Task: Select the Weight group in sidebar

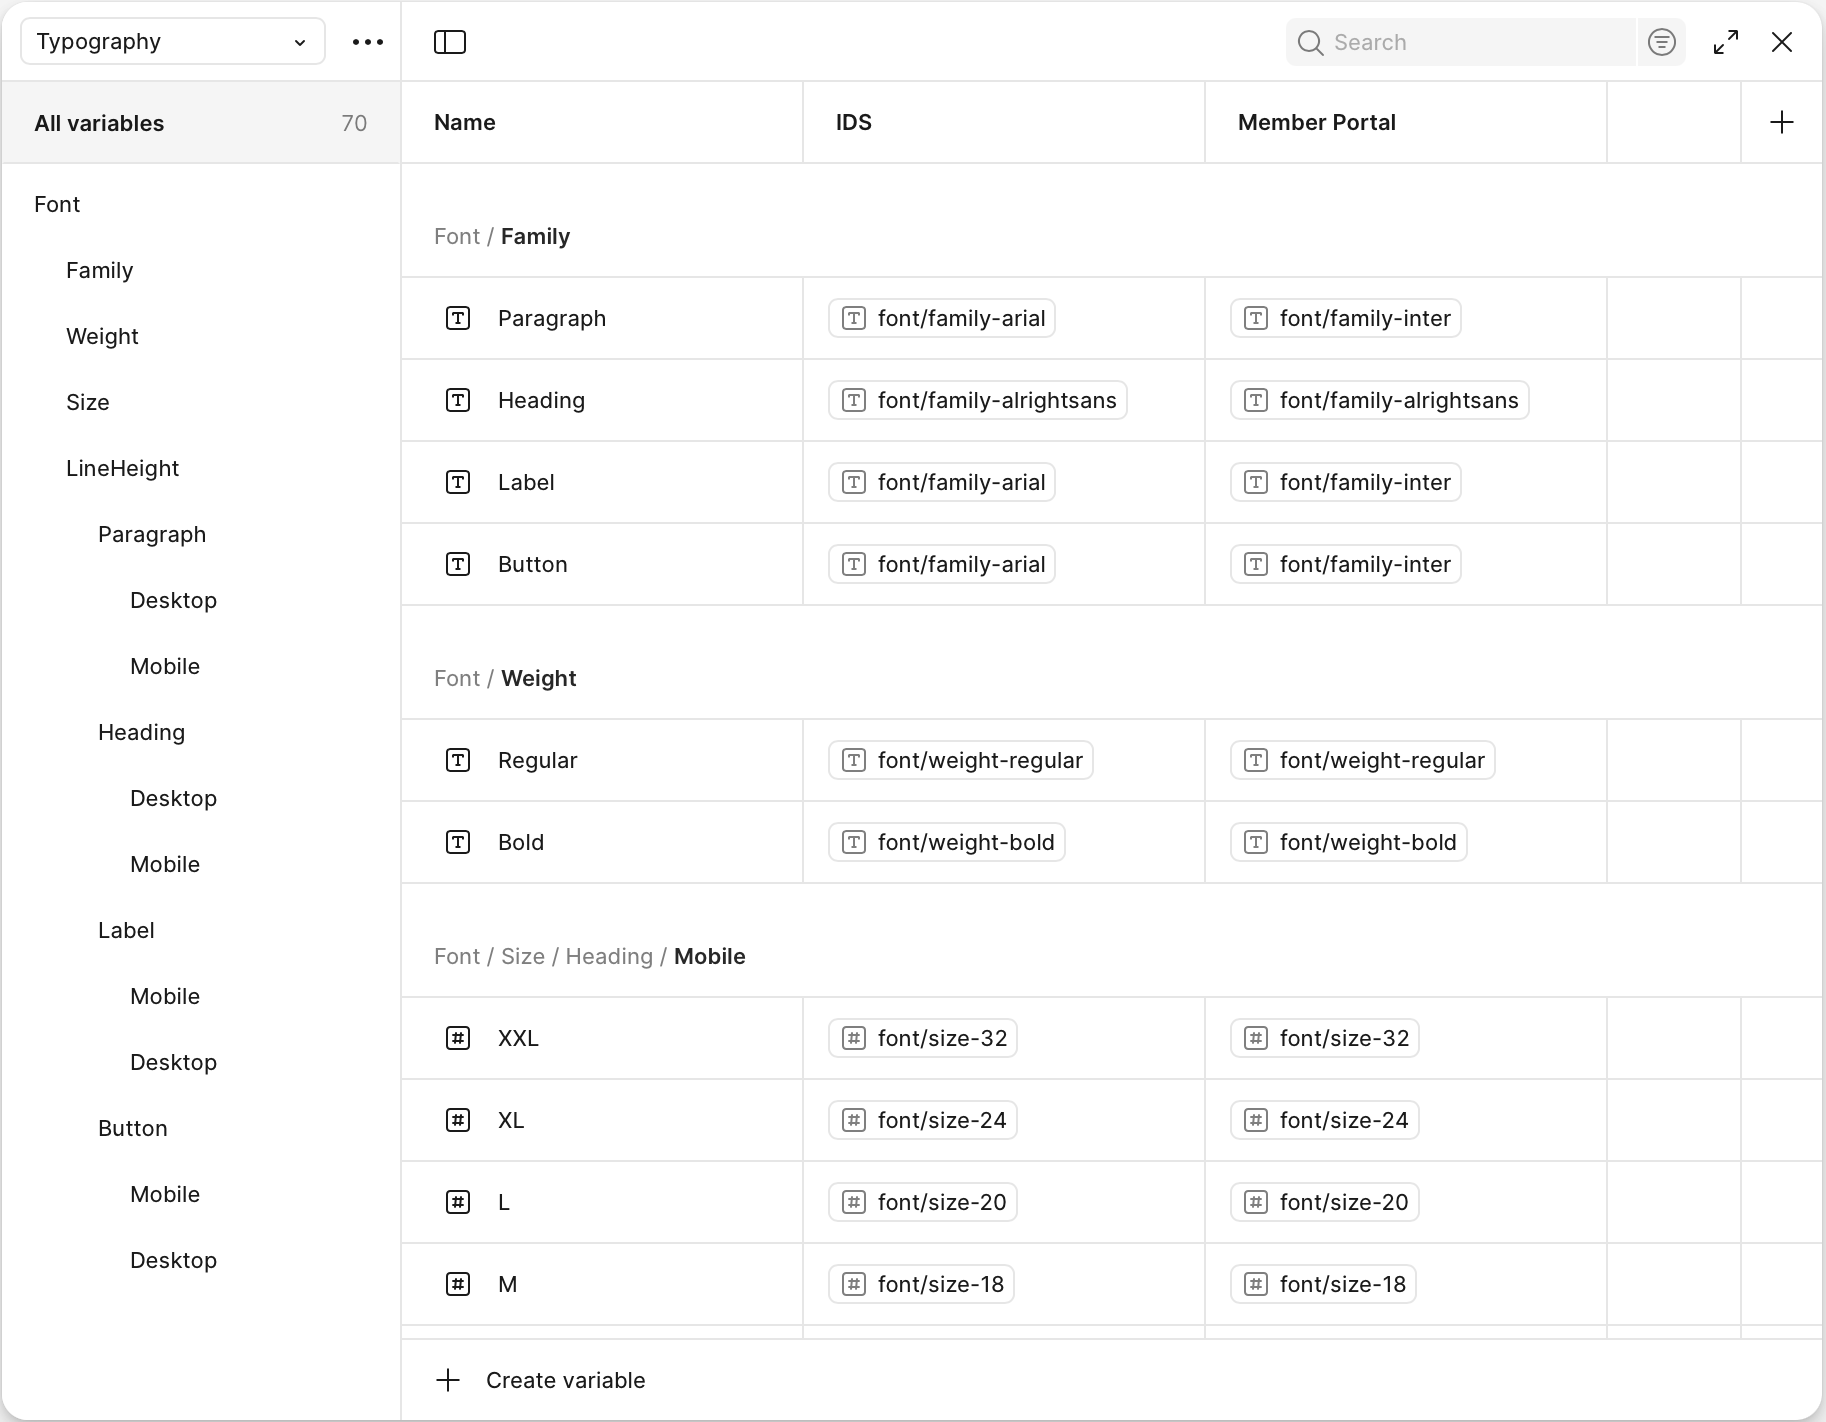Action: pos(102,336)
